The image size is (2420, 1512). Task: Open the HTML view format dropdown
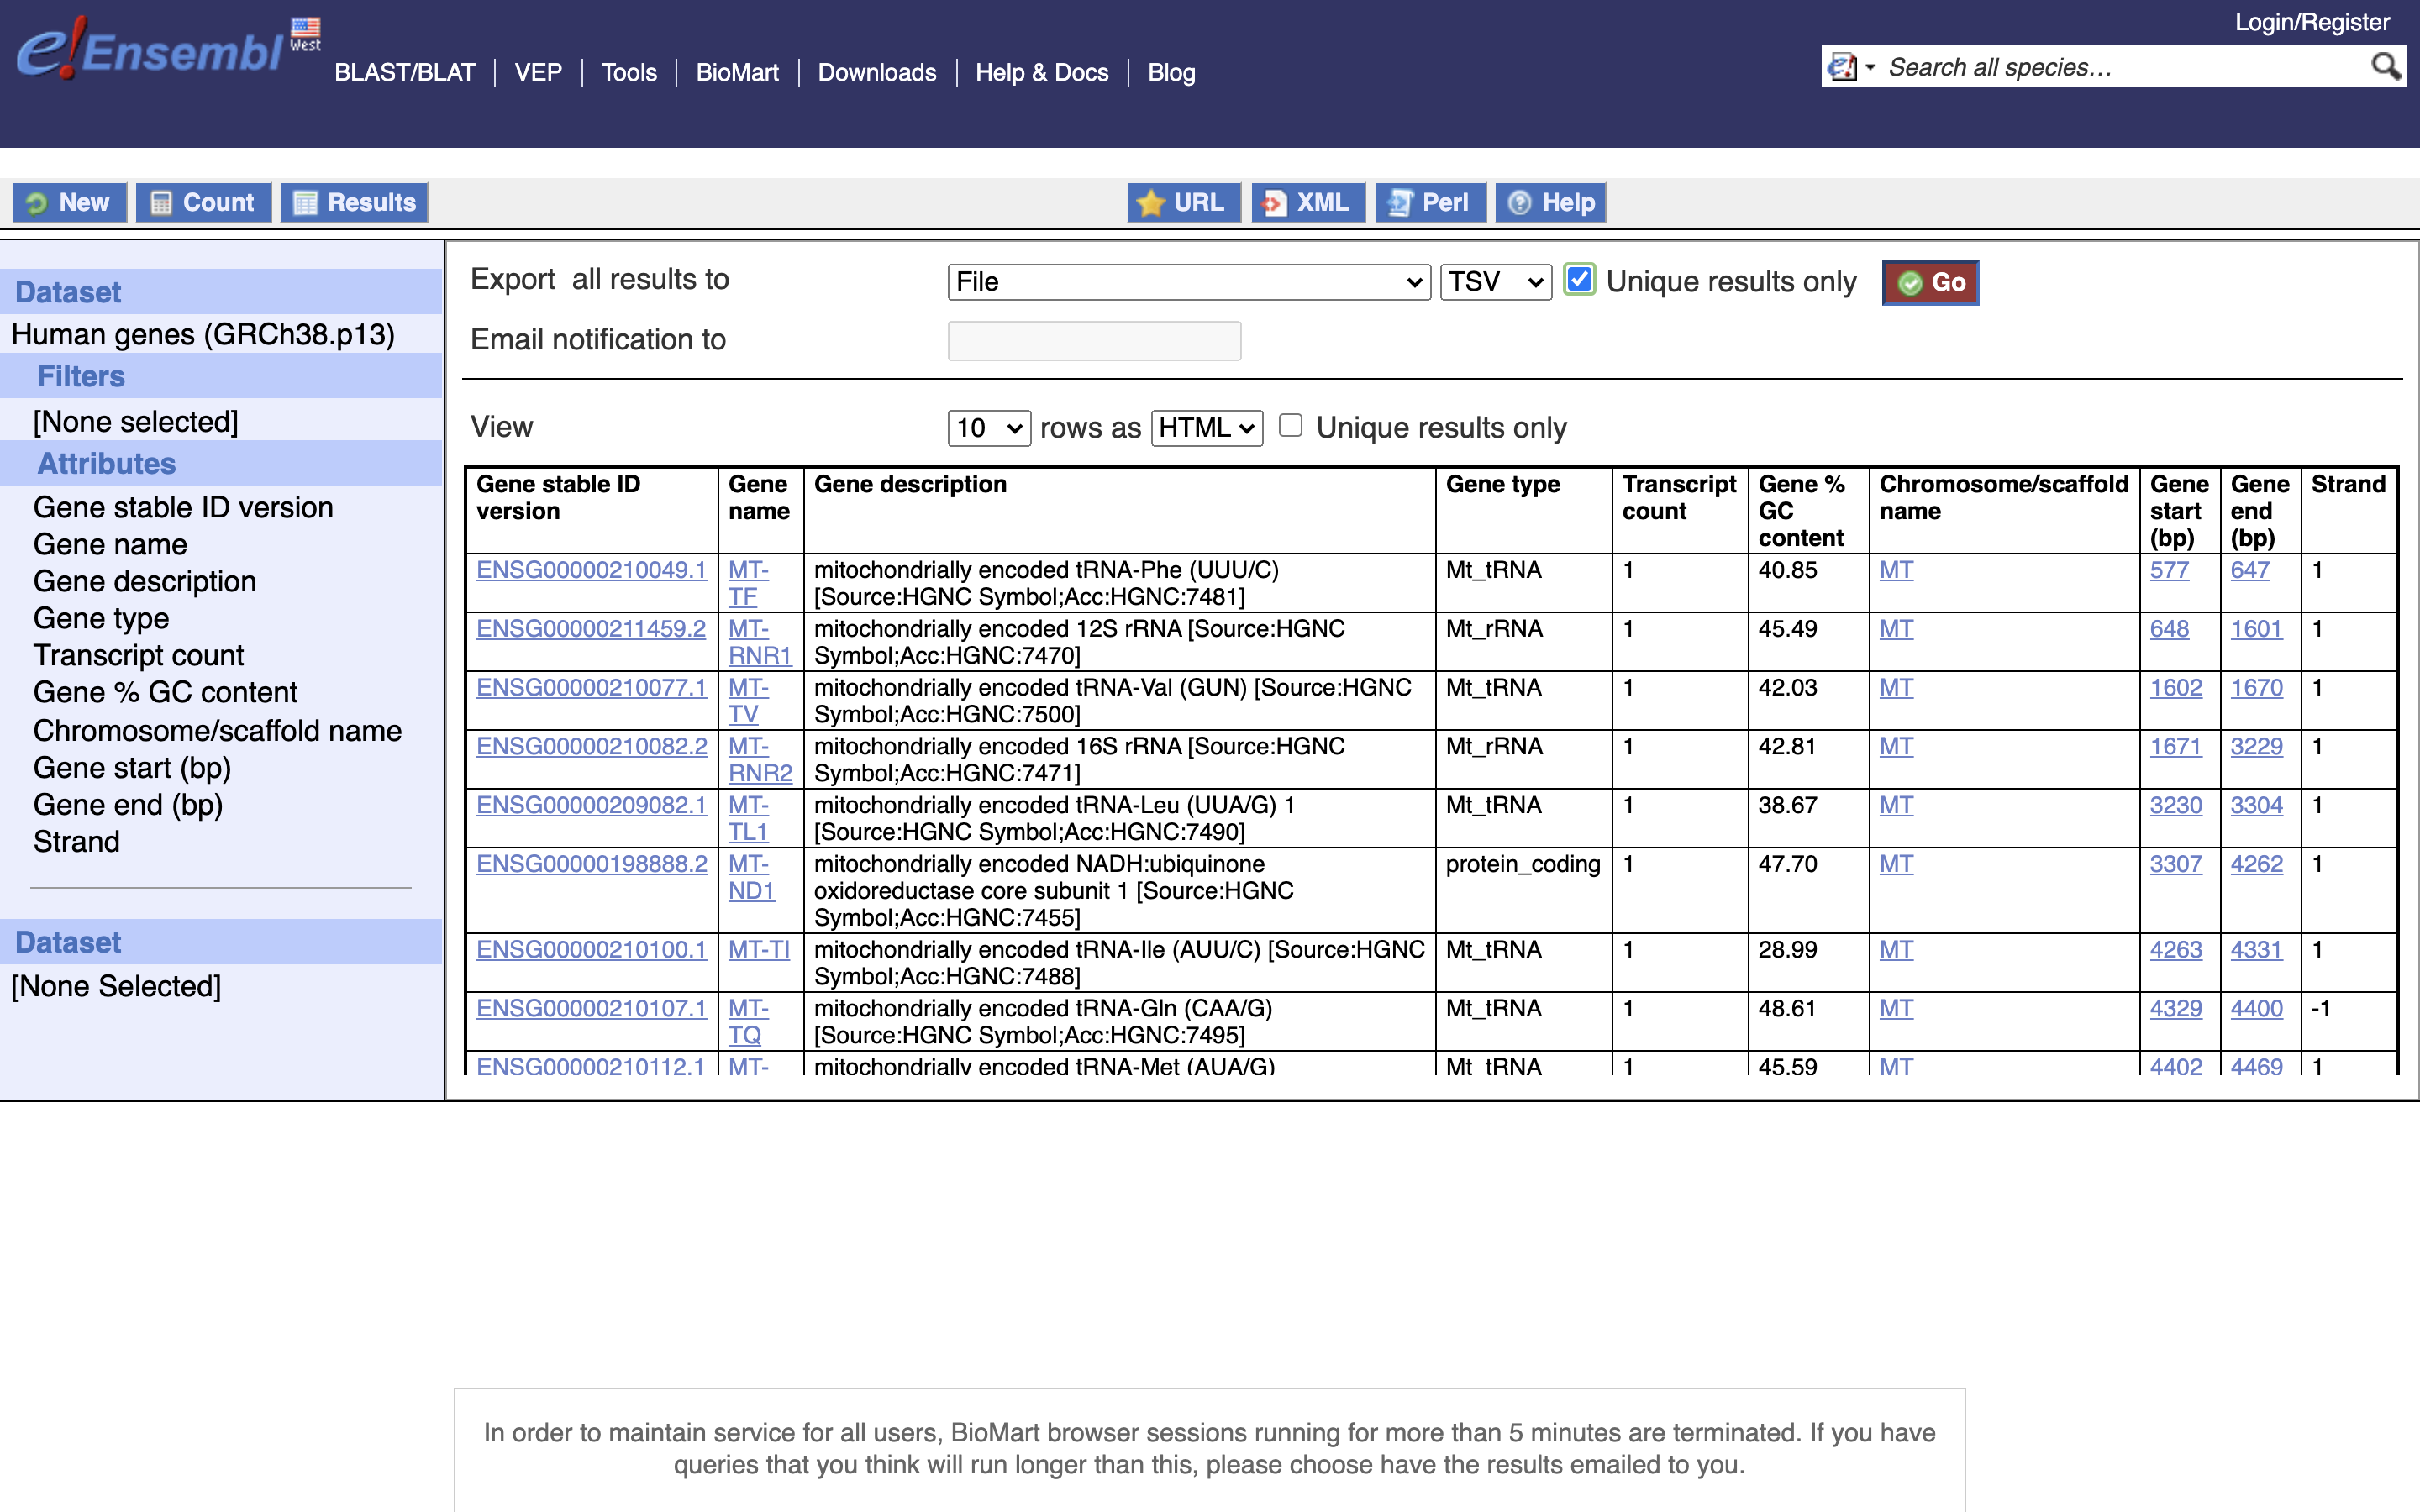[1207, 428]
